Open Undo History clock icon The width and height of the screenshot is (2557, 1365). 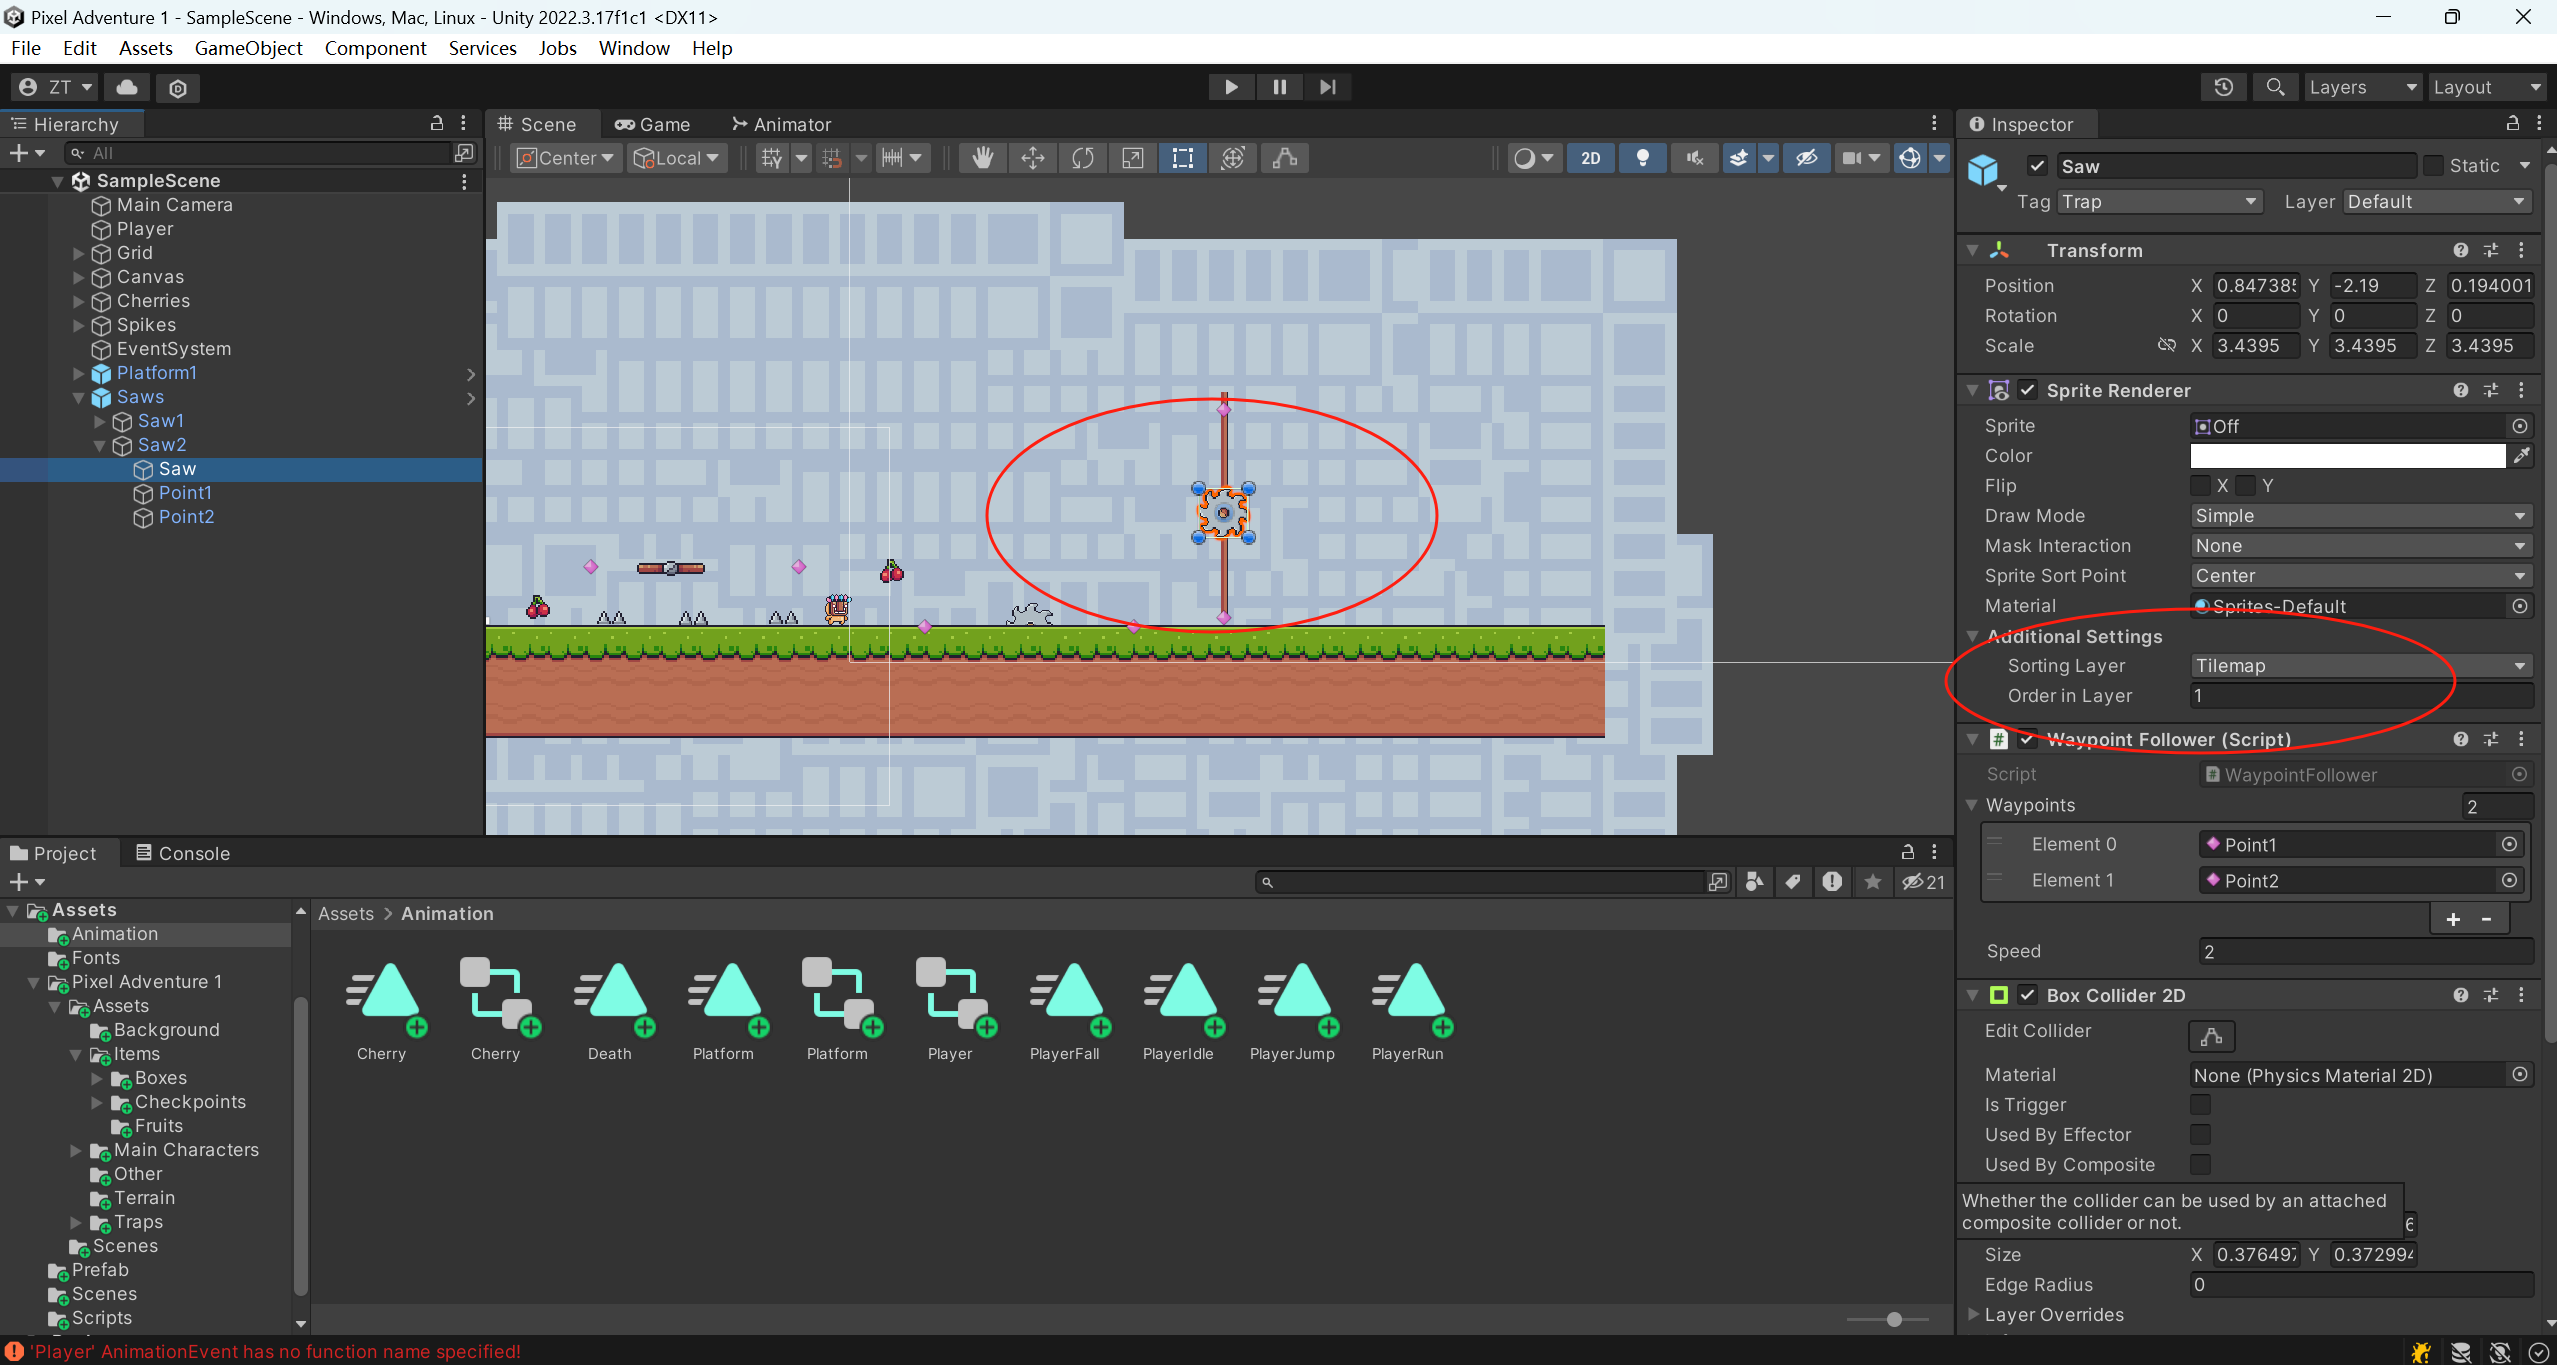2223,87
